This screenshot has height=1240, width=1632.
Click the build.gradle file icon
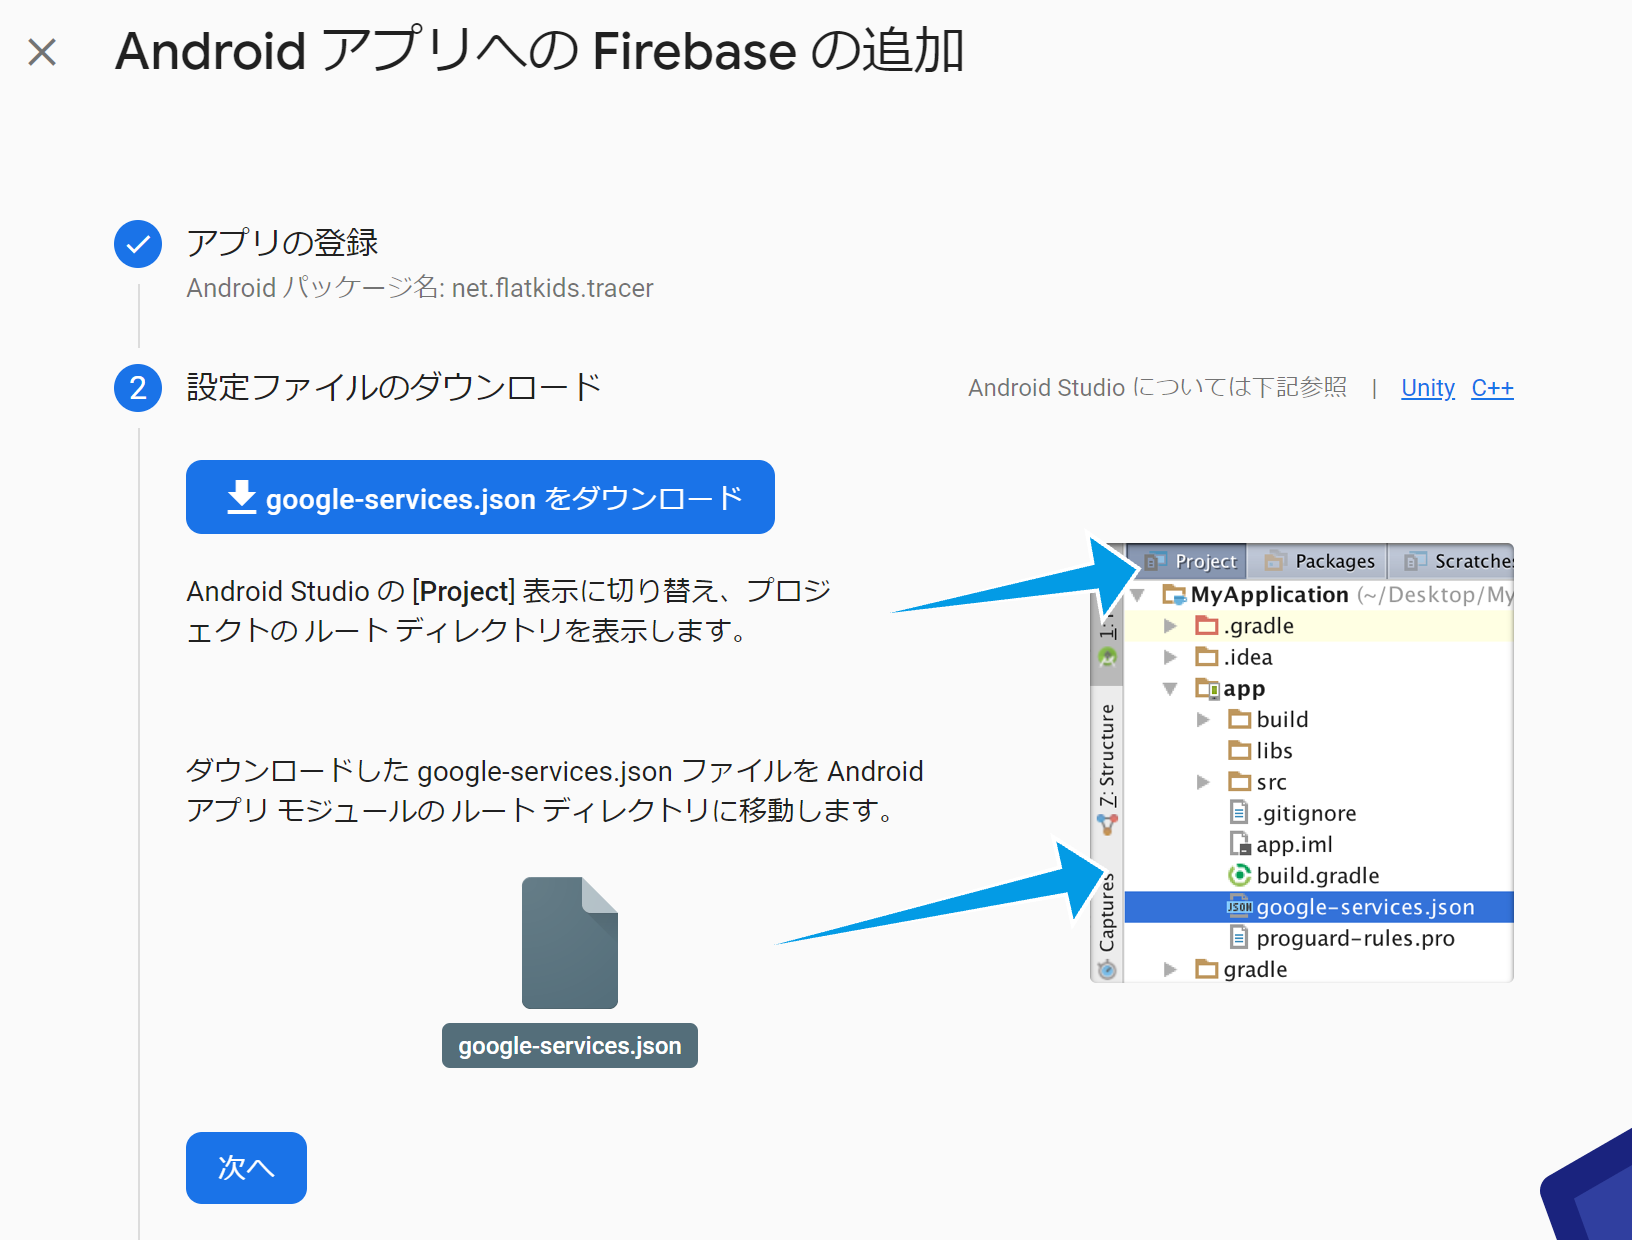[1239, 875]
